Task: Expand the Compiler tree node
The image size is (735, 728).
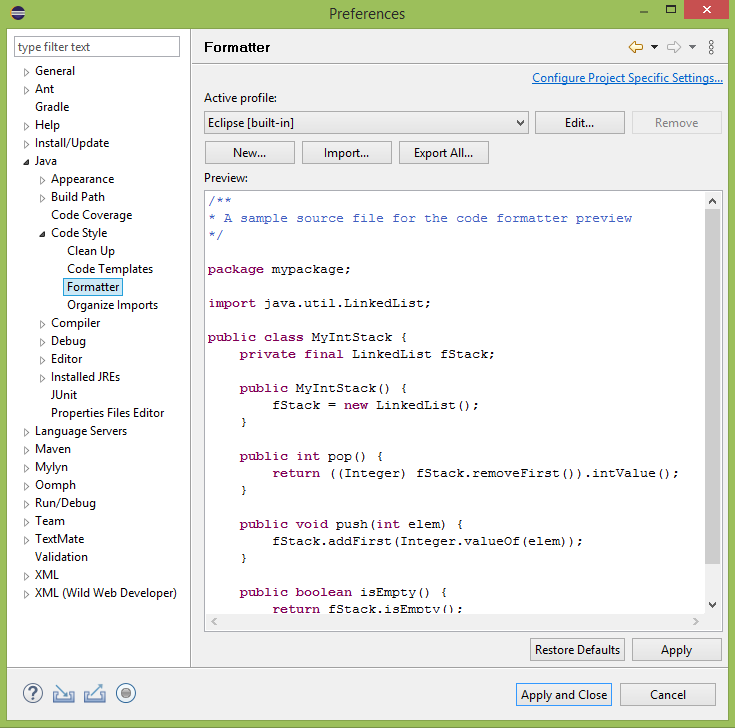Action: pyautogui.click(x=42, y=324)
